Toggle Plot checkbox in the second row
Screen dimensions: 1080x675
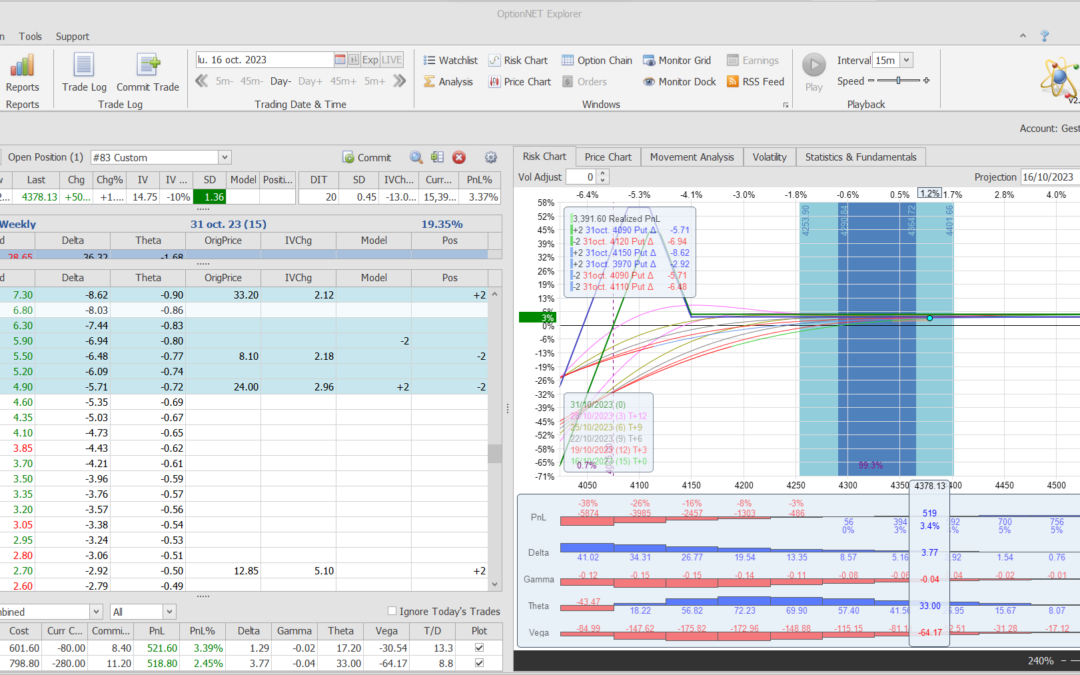pyautogui.click(x=478, y=662)
